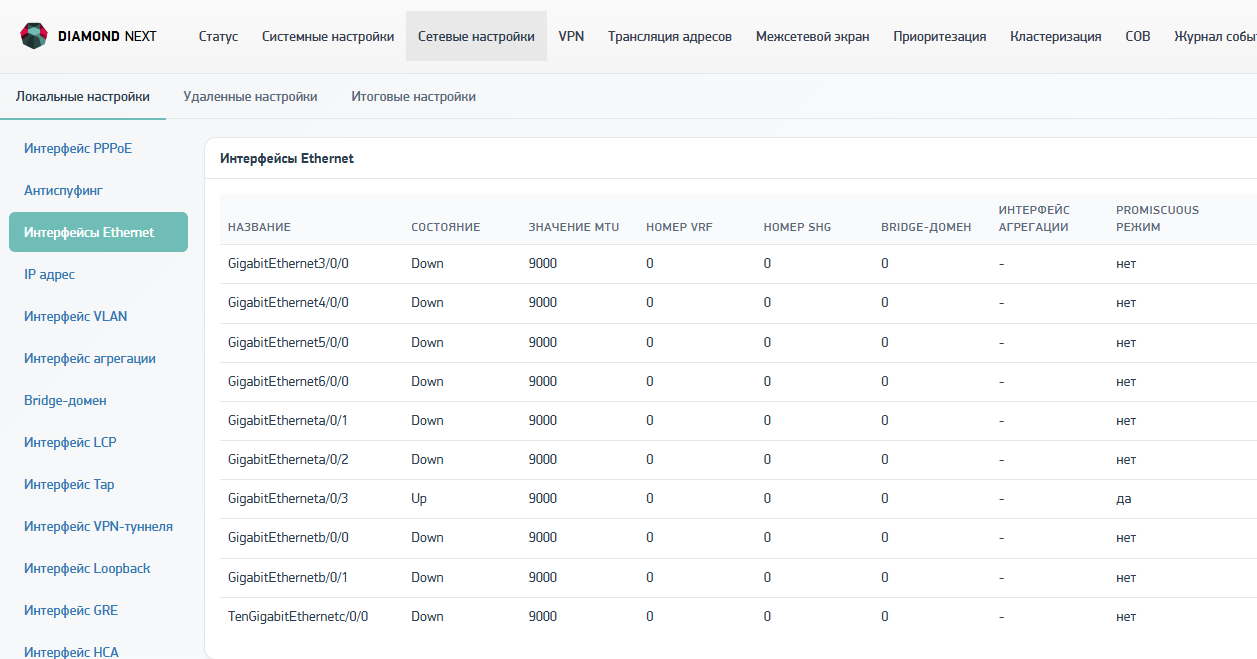The width and height of the screenshot is (1257, 659).
Task: Open Межсетевой экран section
Action: click(812, 36)
